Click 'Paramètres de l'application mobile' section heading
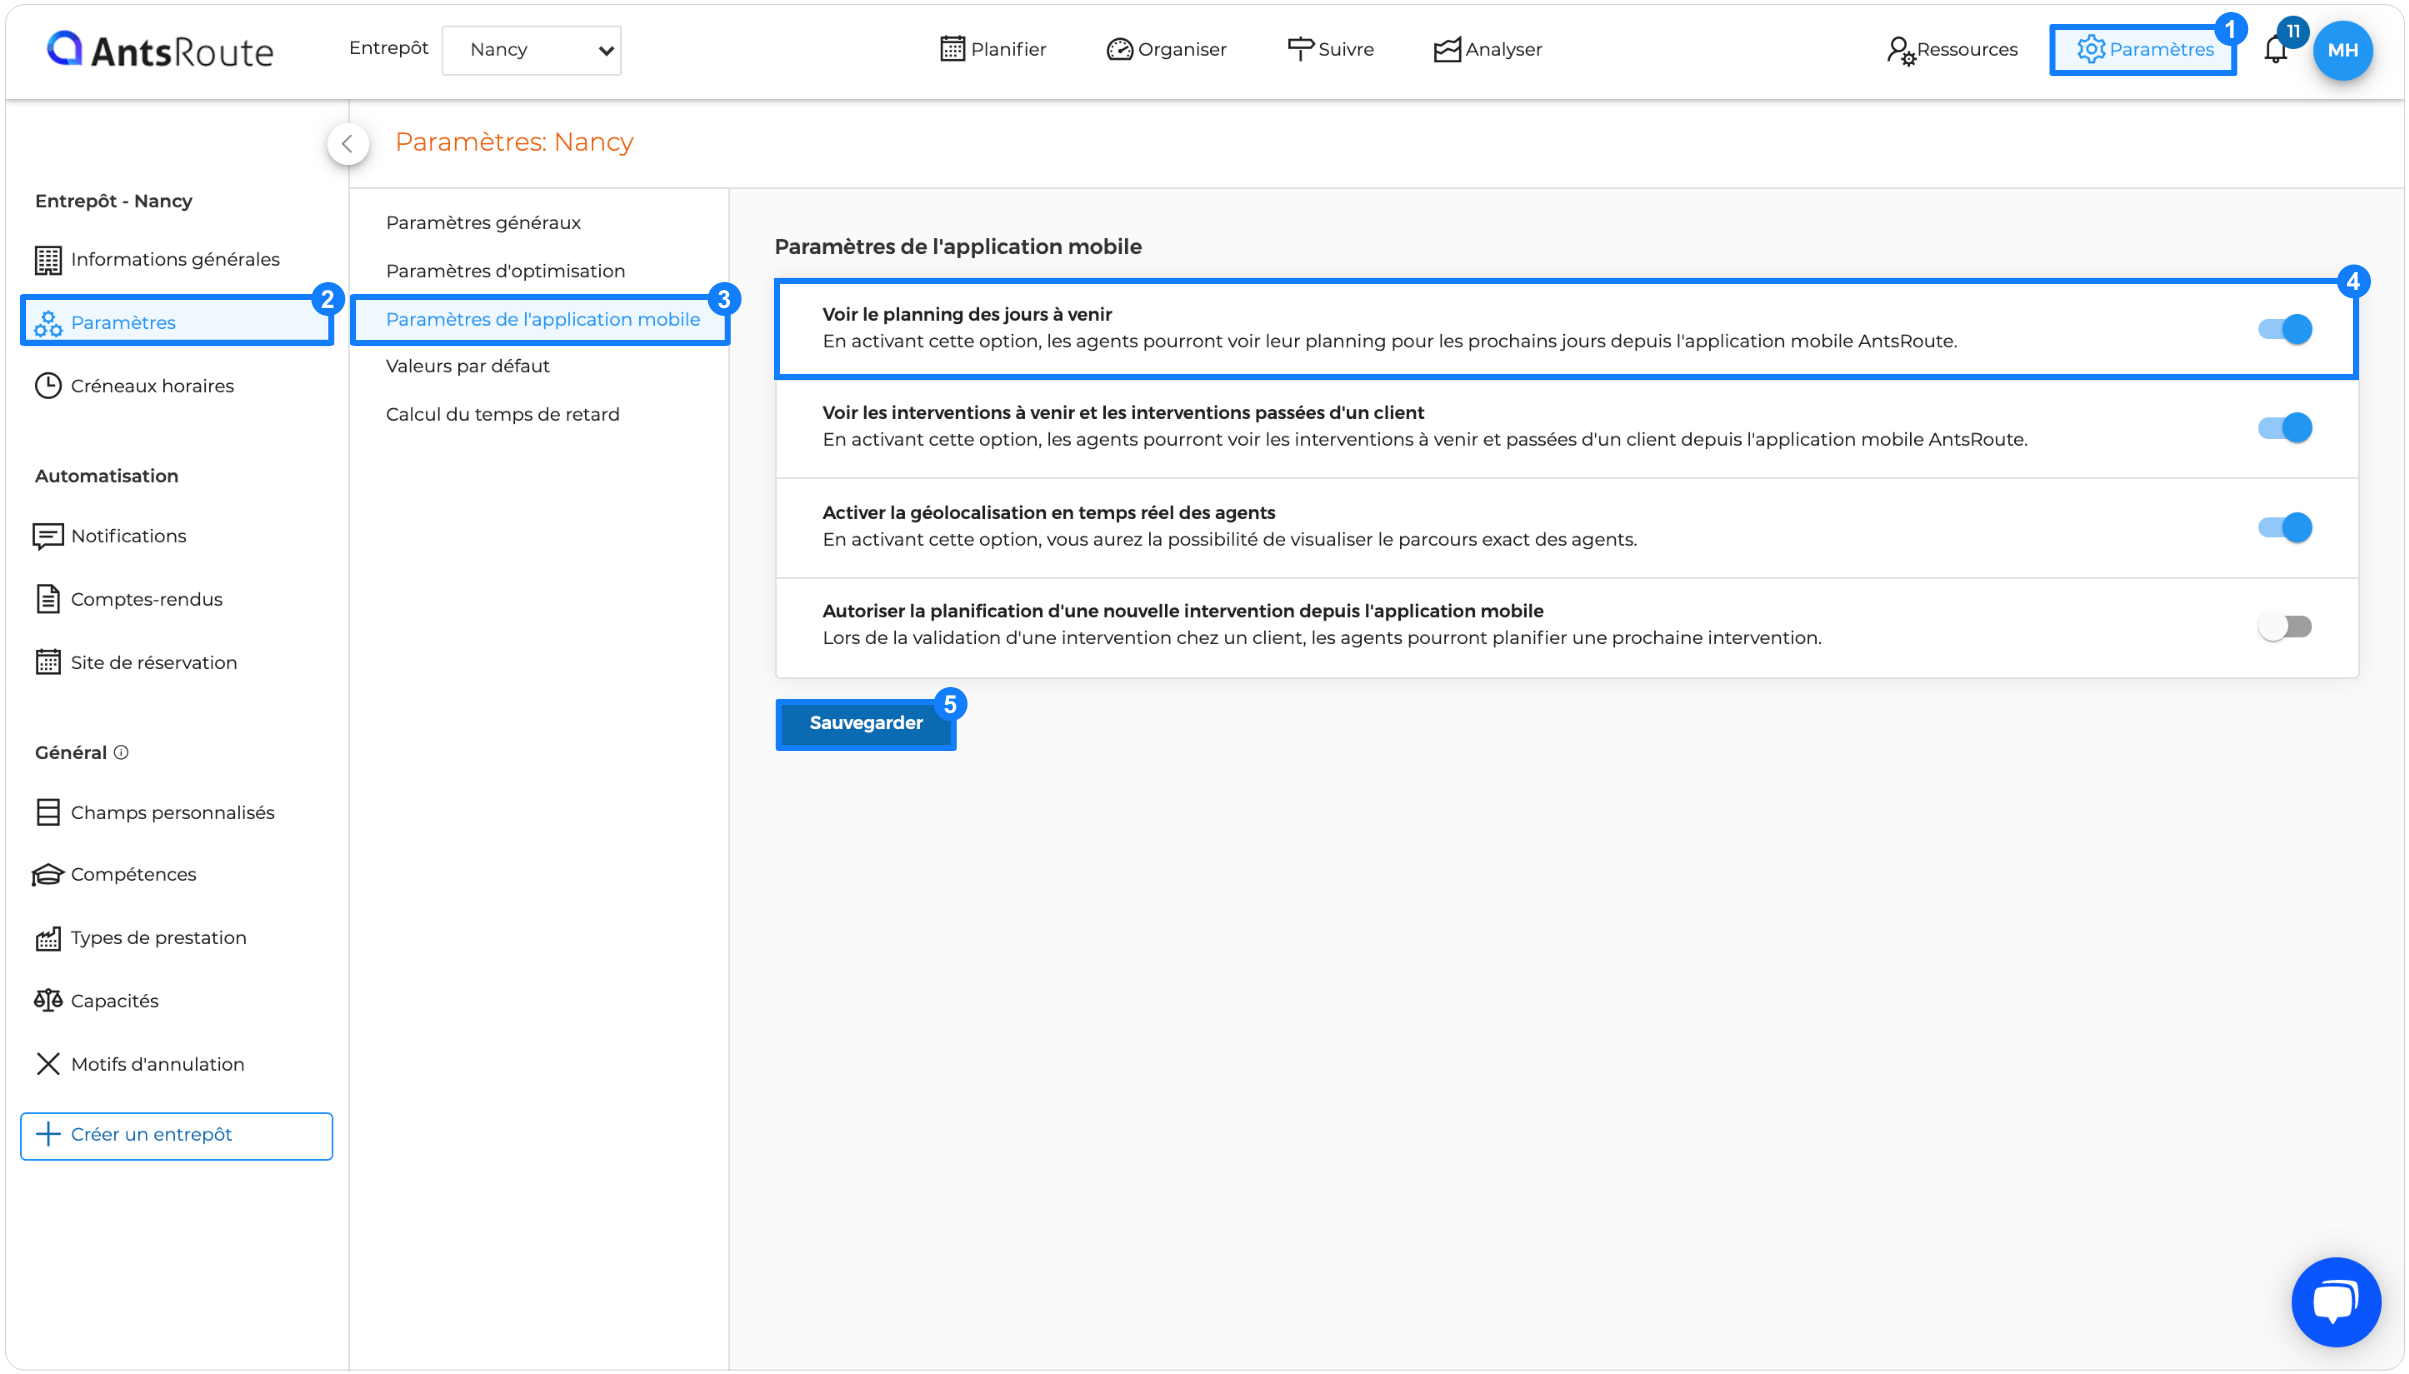Image resolution: width=2409 pixels, height=1374 pixels. click(x=958, y=246)
